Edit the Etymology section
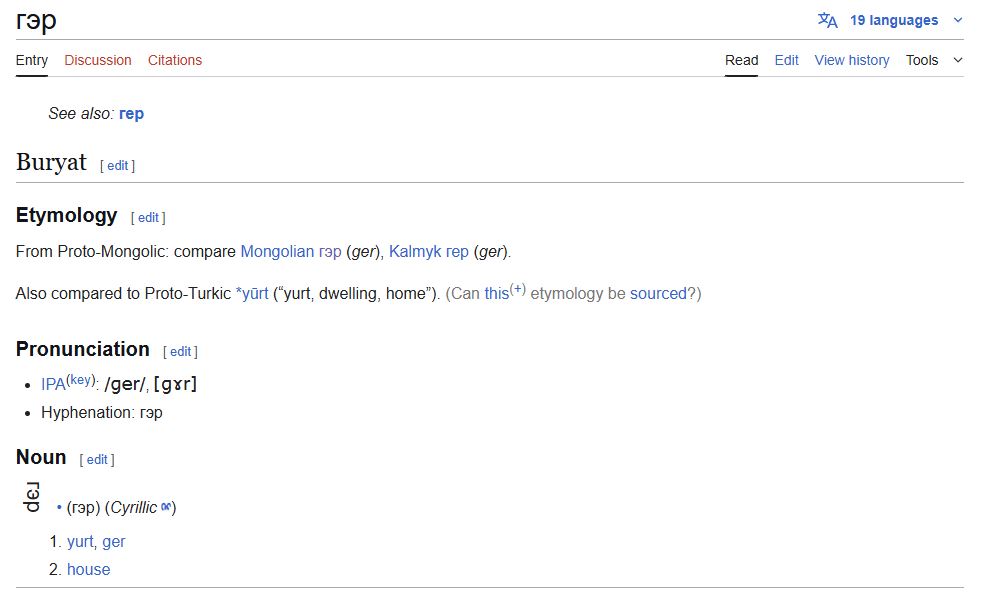Screen dimensions: 982x608 point(148,217)
